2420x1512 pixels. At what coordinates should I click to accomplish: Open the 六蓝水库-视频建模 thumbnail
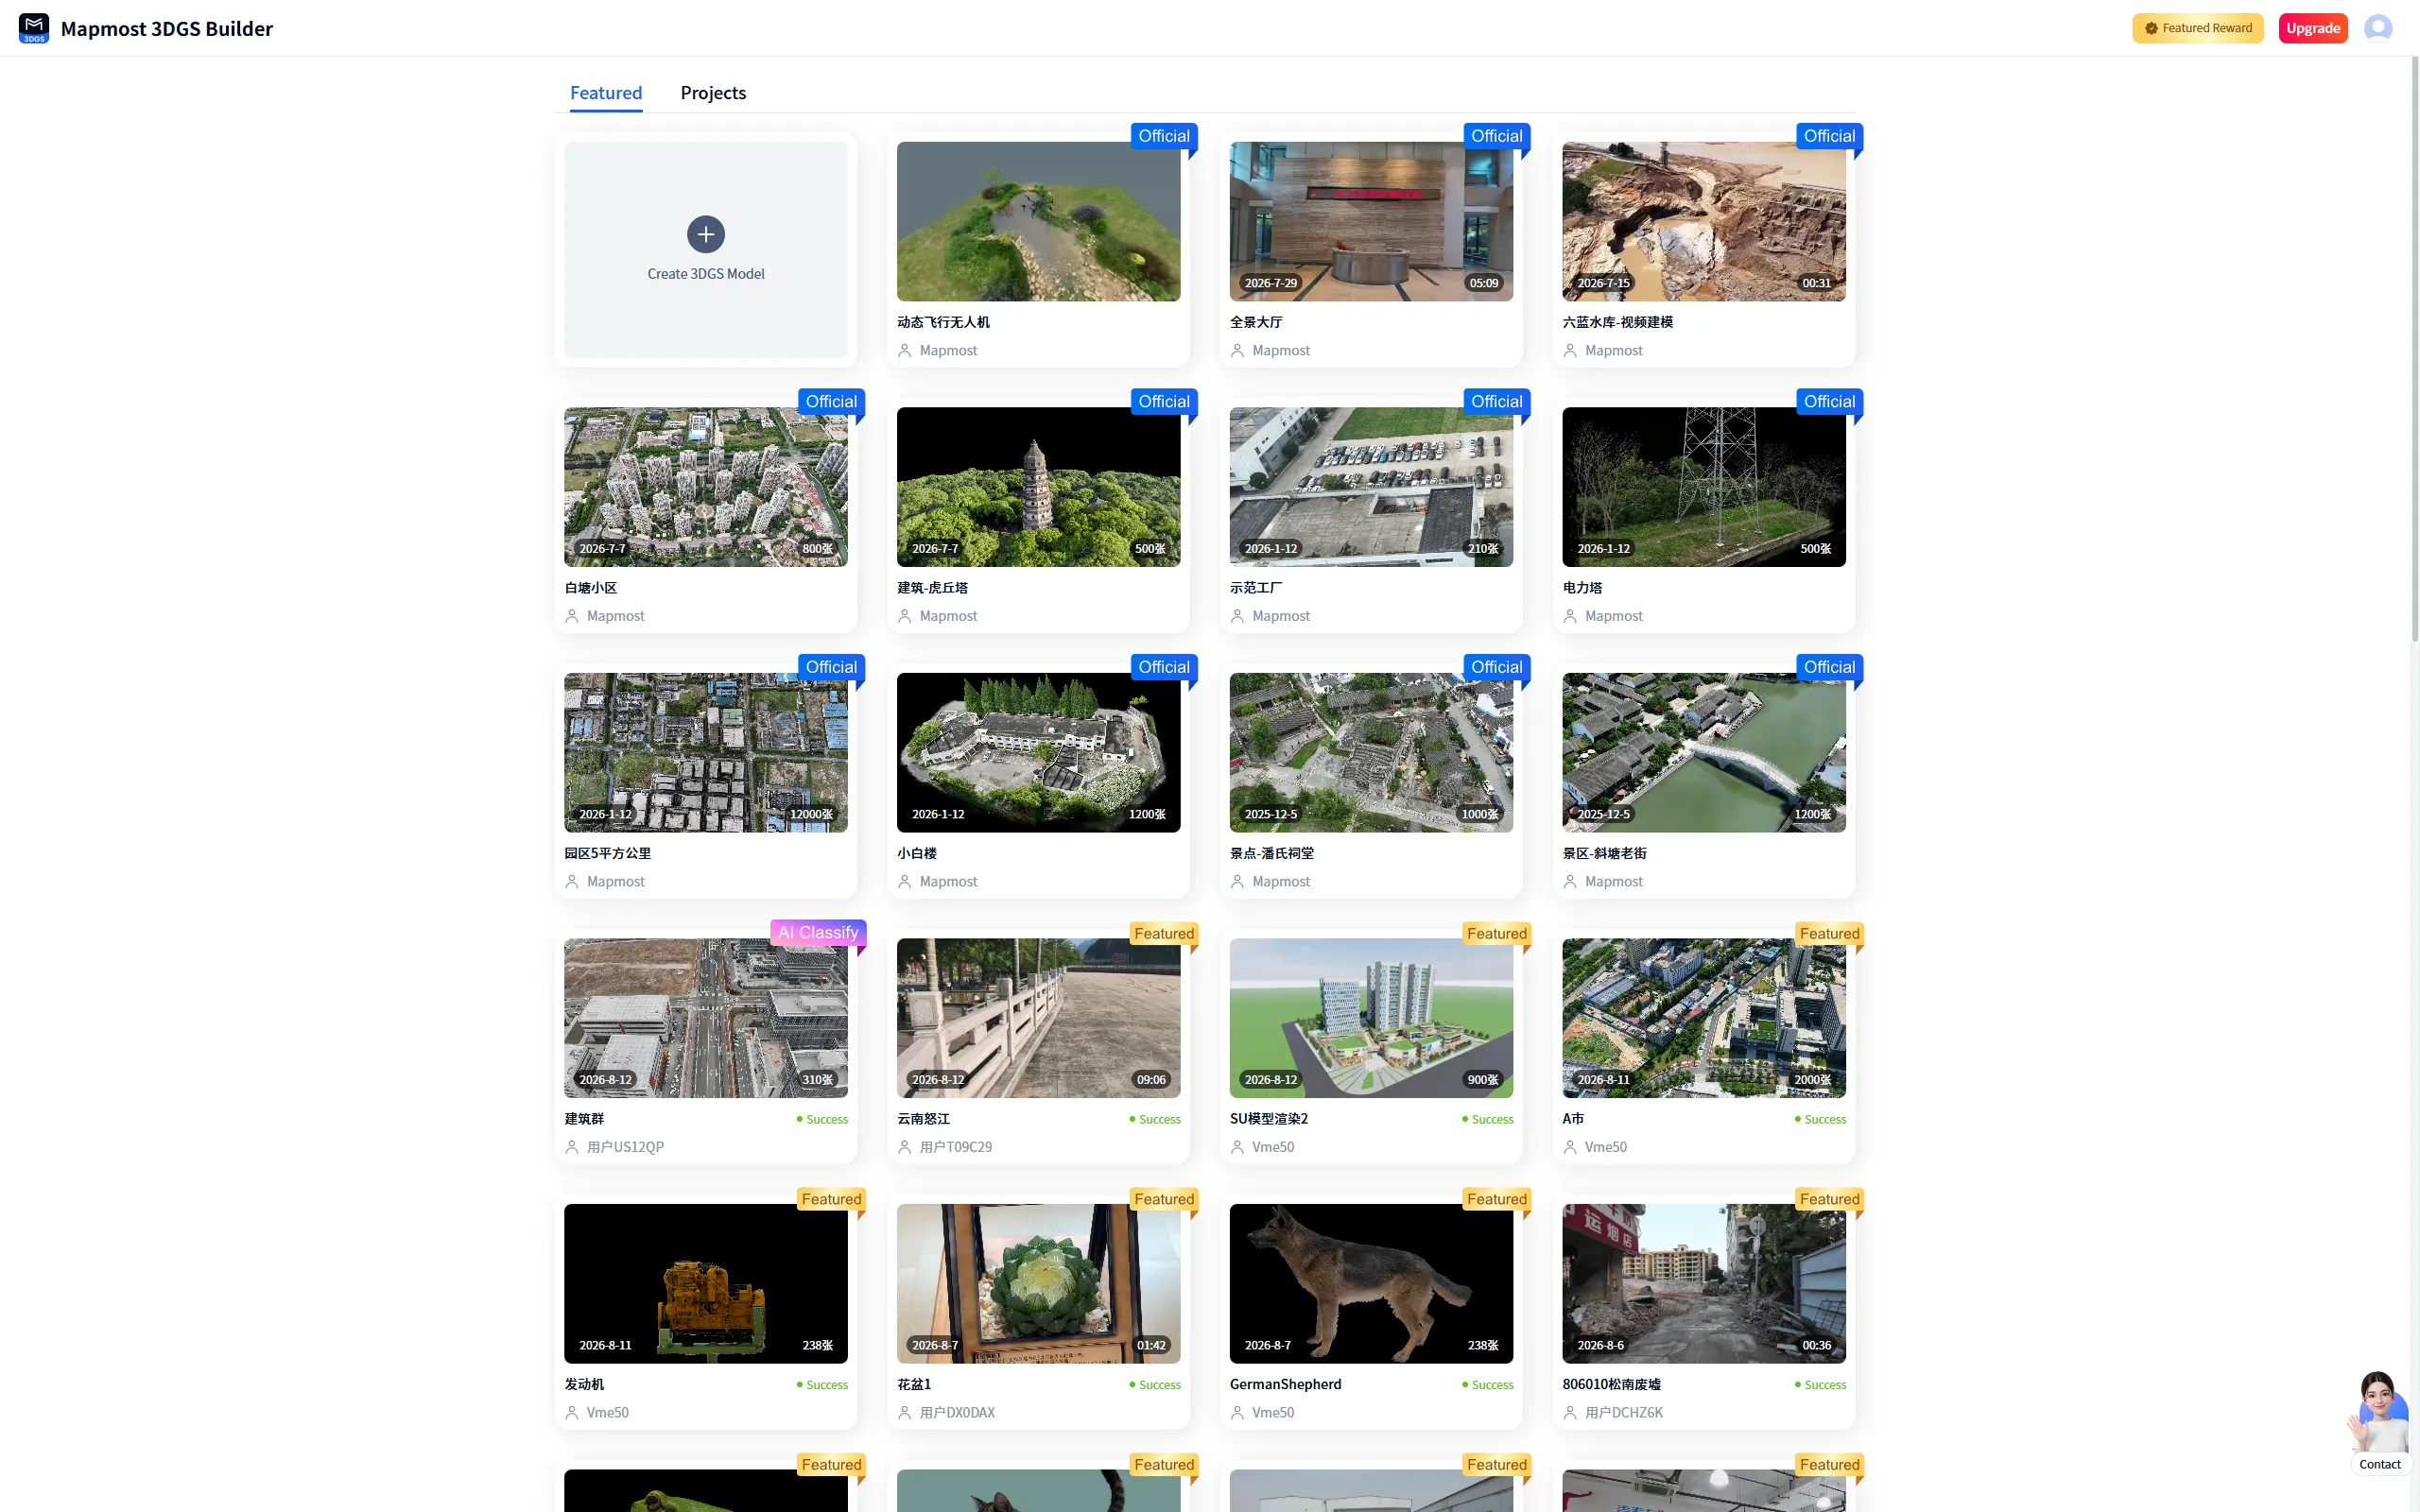[1704, 221]
